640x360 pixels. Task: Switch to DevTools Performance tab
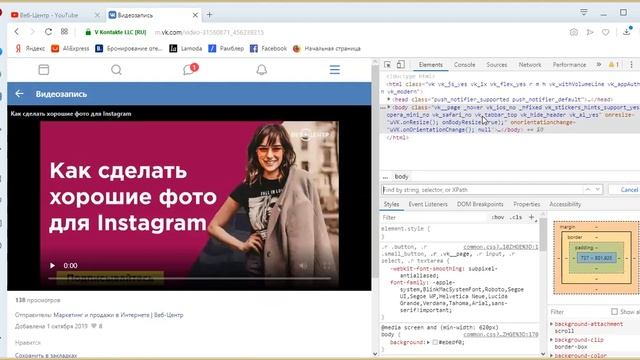point(569,64)
